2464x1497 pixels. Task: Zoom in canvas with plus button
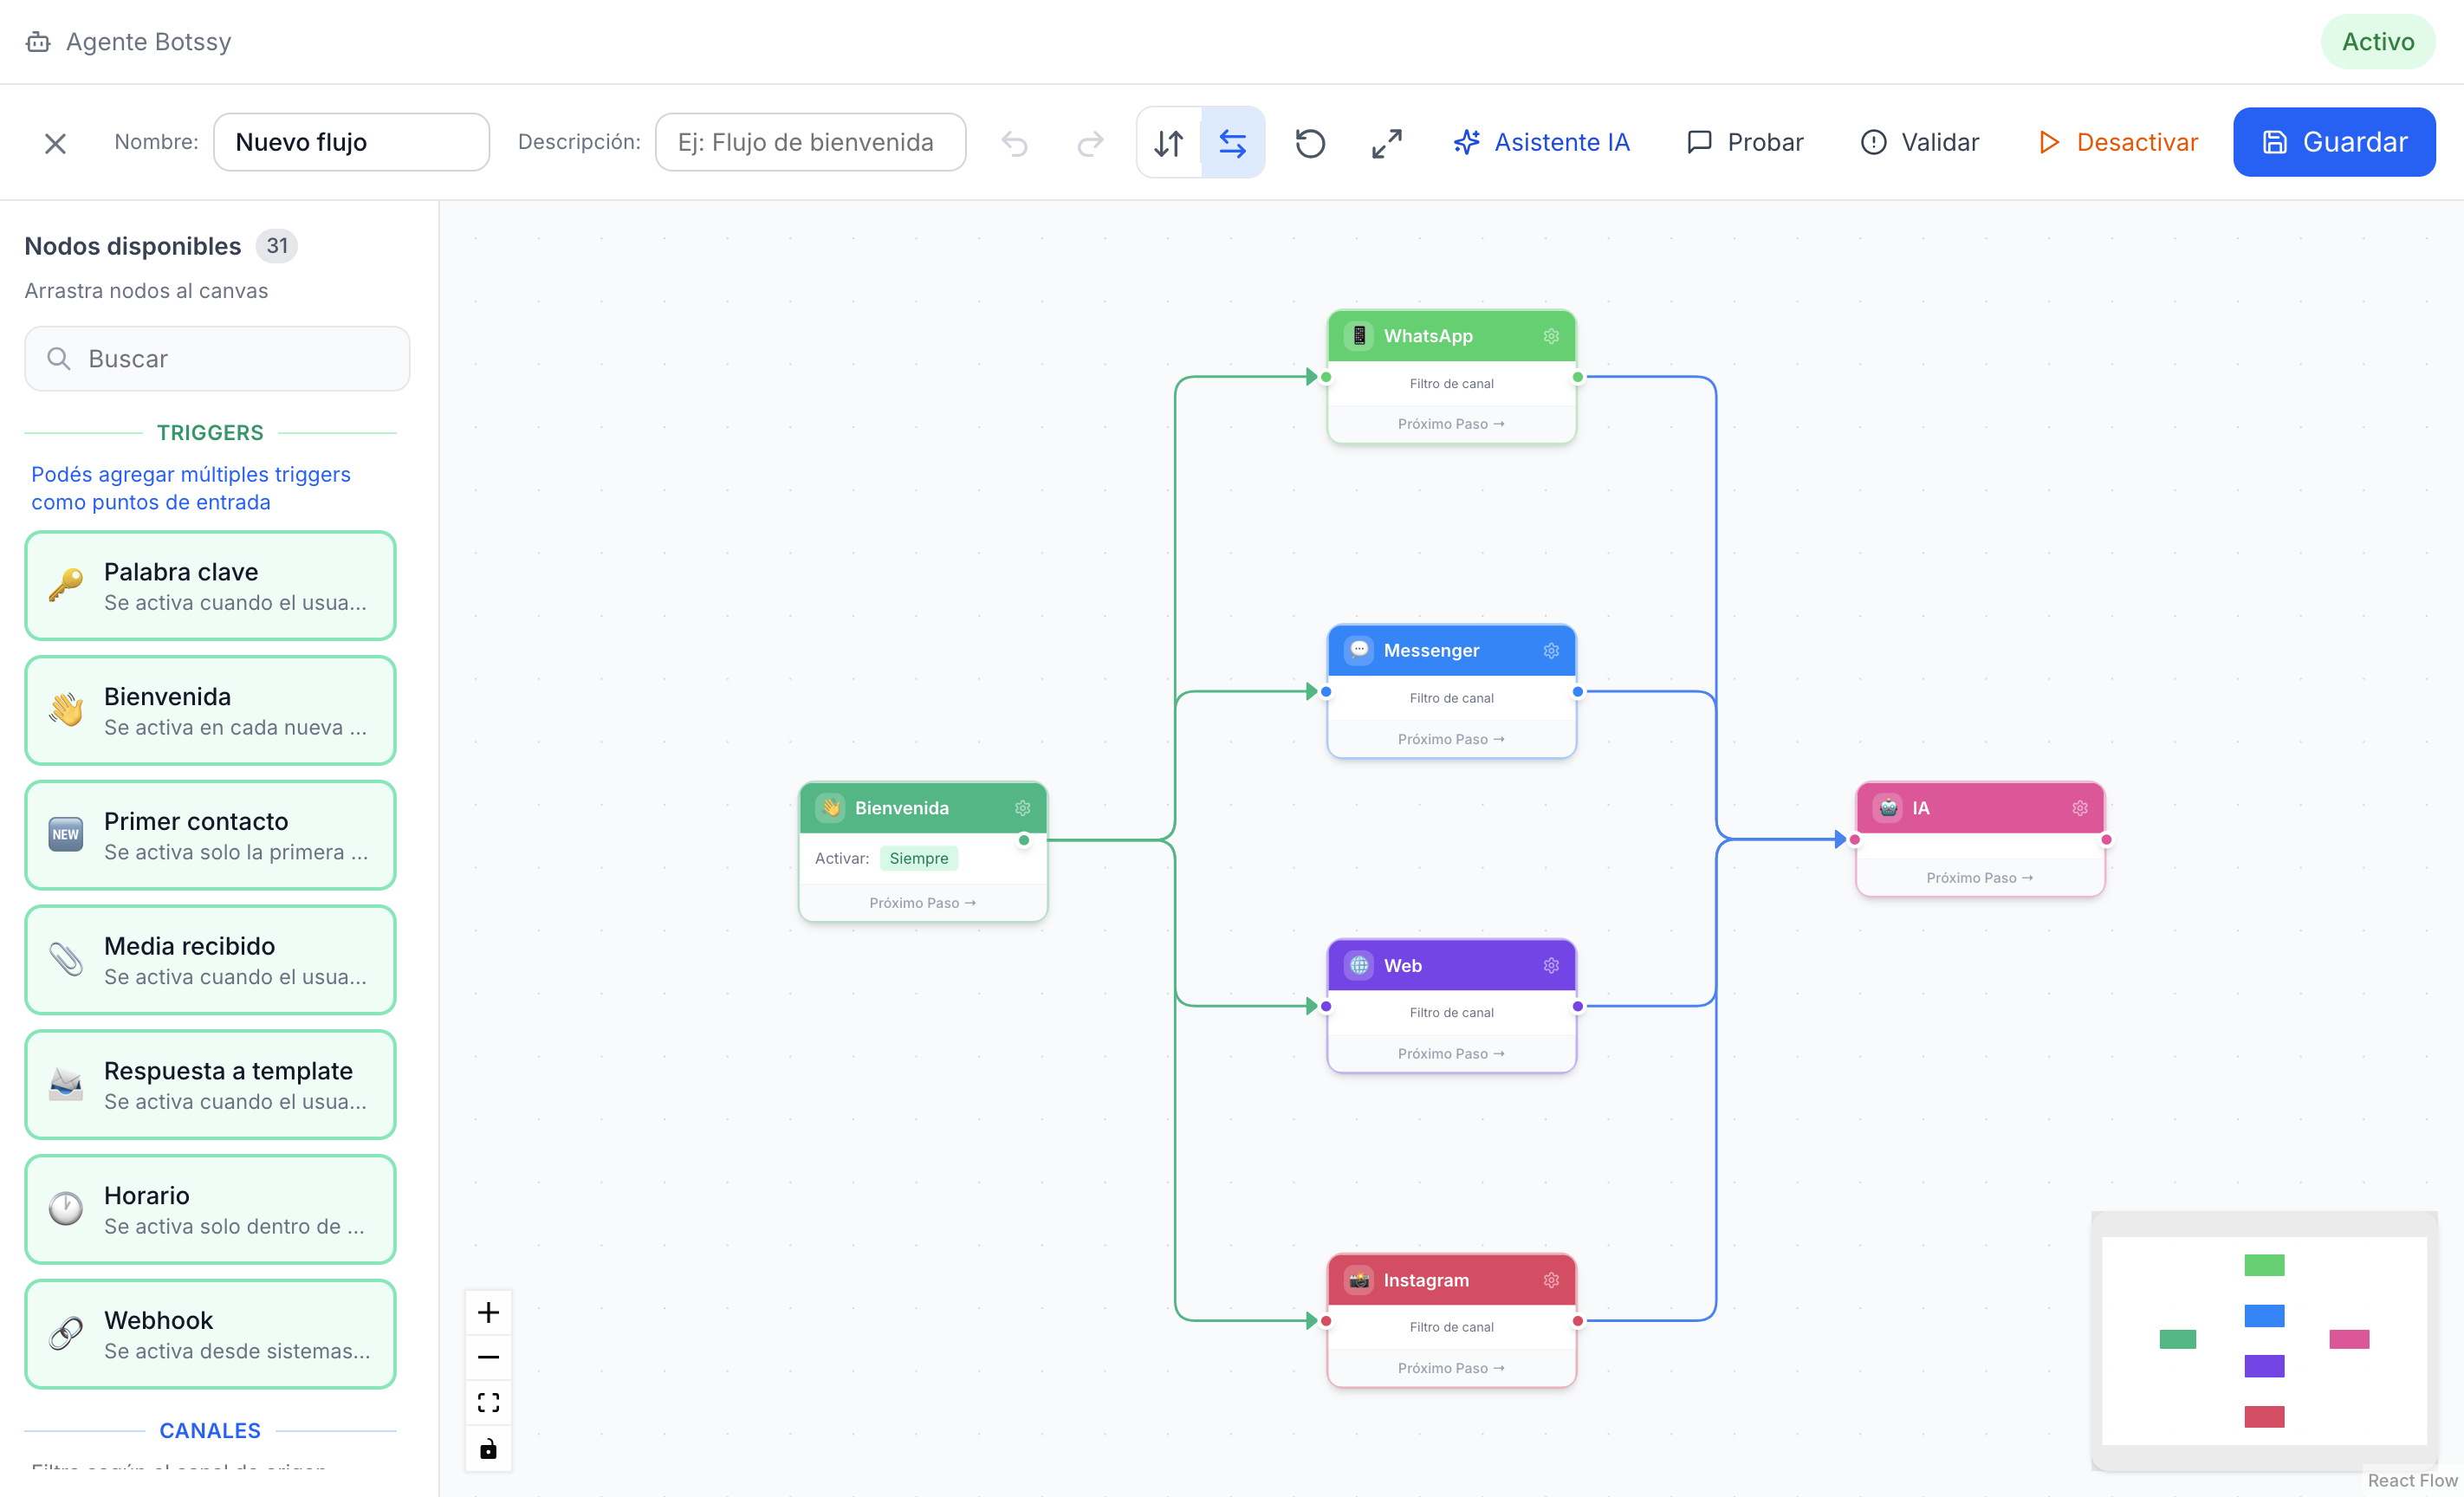488,1312
